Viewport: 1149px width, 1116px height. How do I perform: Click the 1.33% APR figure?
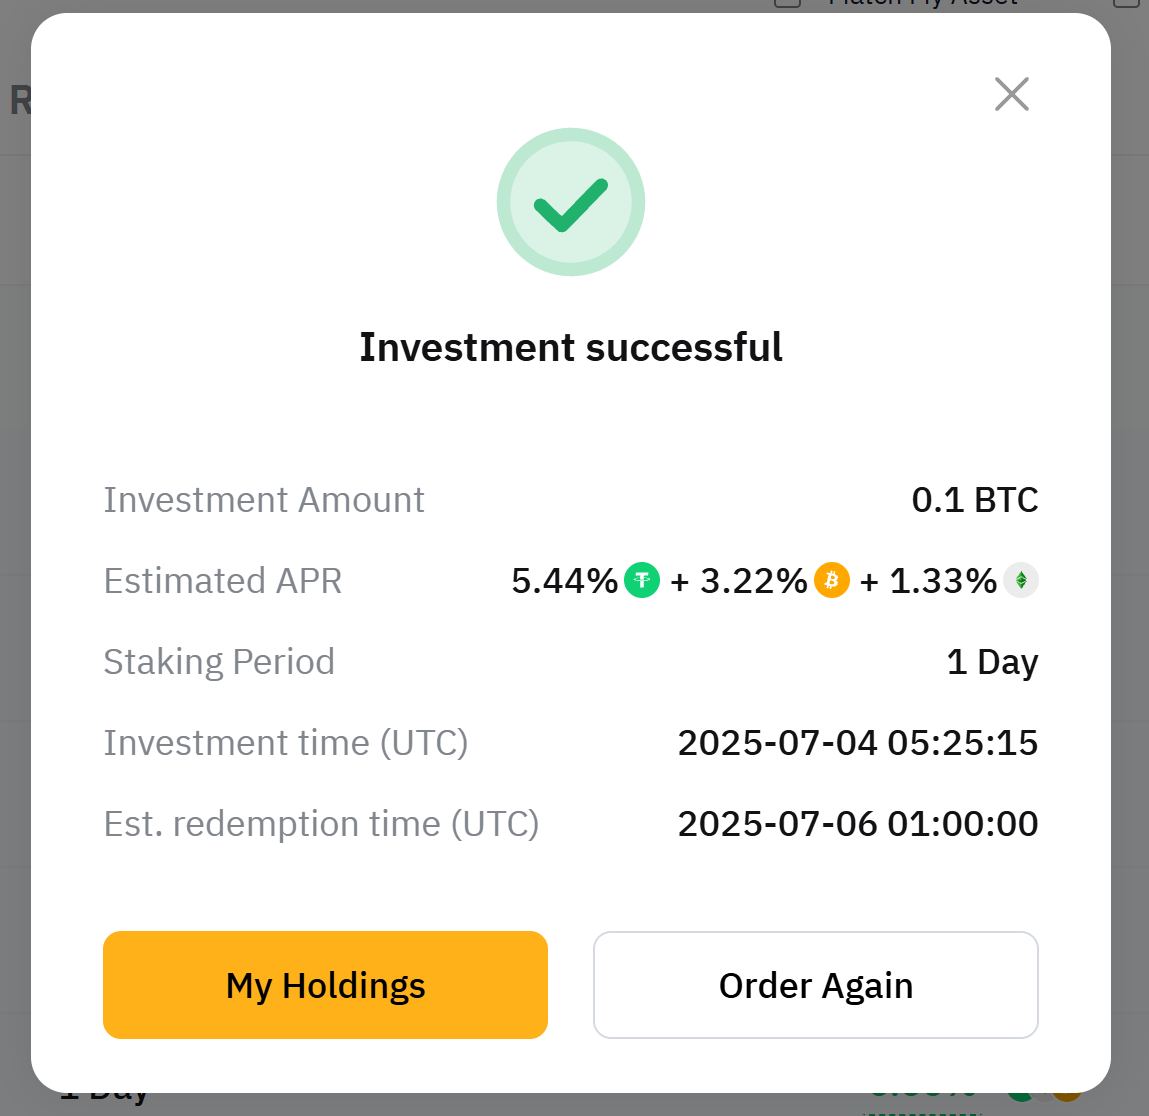tap(942, 581)
